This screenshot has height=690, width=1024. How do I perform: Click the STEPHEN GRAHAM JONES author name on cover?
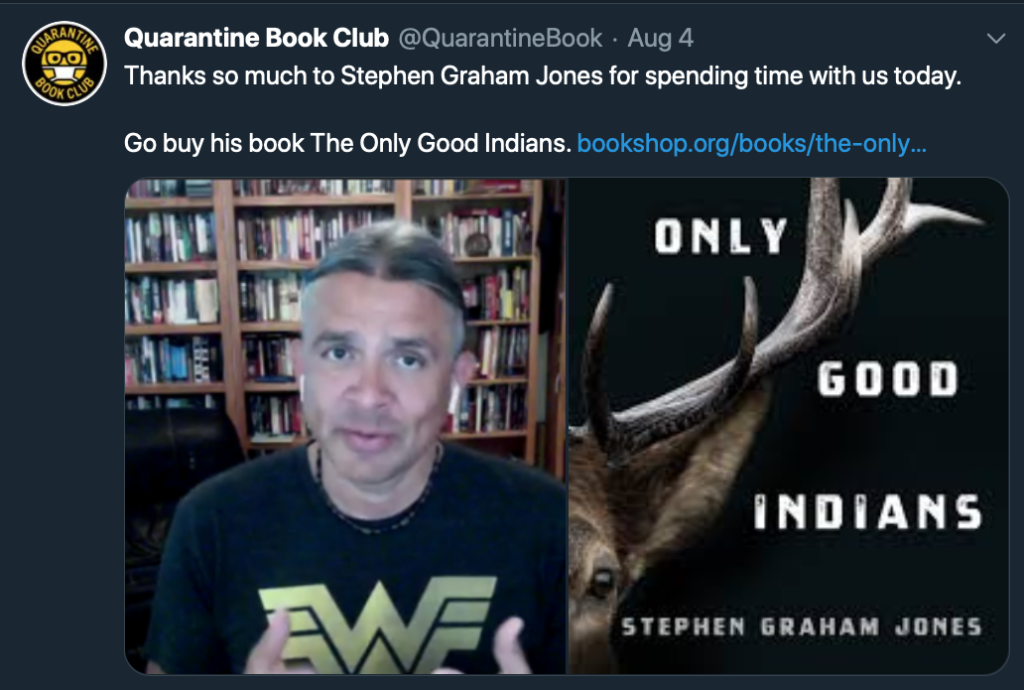(801, 627)
